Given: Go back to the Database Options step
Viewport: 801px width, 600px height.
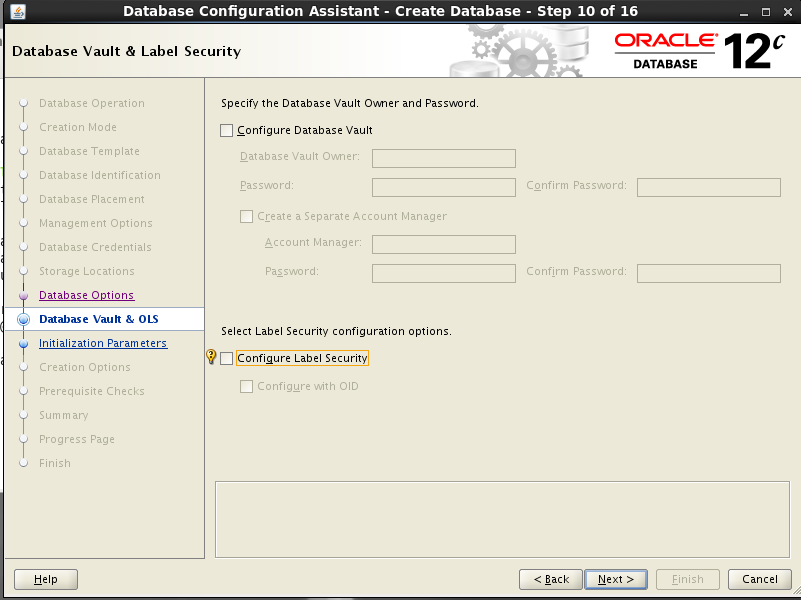Looking at the screenshot, I should 86,295.
